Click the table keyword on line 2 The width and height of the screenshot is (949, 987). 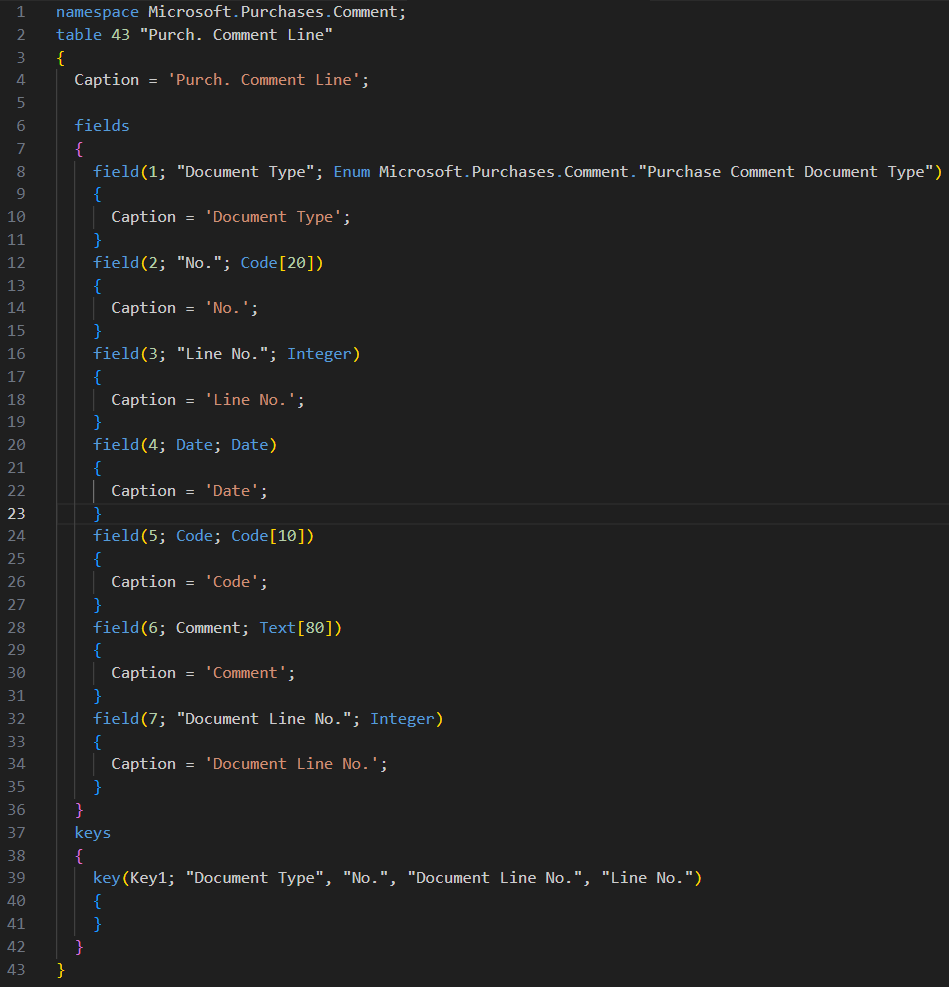click(x=79, y=35)
